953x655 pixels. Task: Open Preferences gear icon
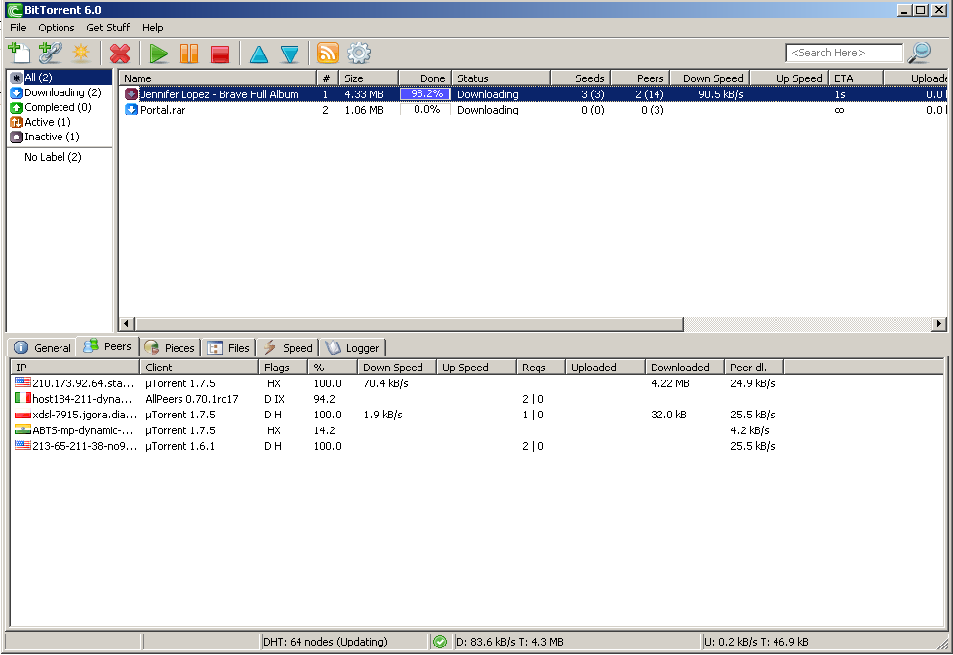coord(359,53)
